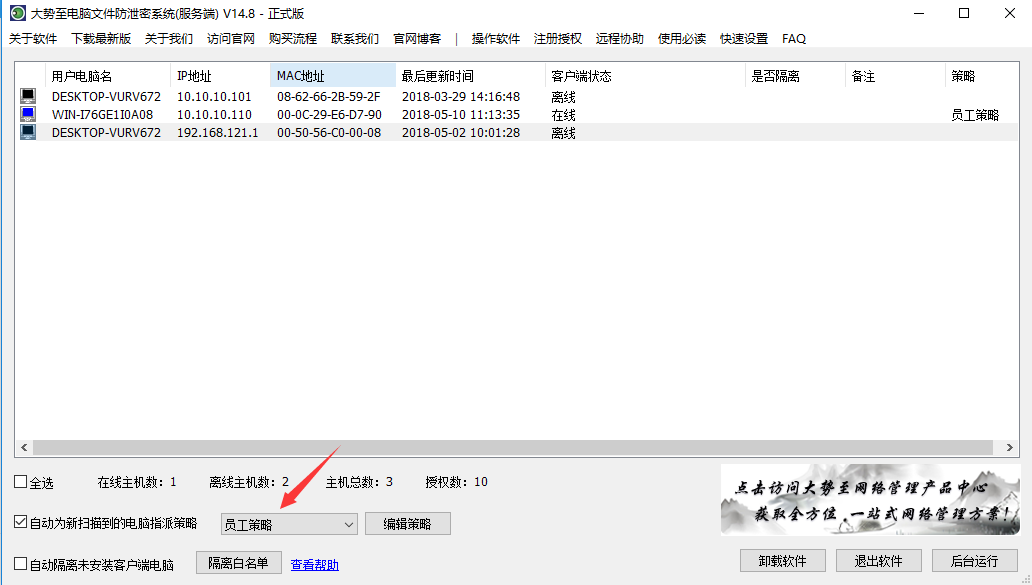Click computer icon for IP 10.10.10.101
1032x585 pixels.
(28, 97)
